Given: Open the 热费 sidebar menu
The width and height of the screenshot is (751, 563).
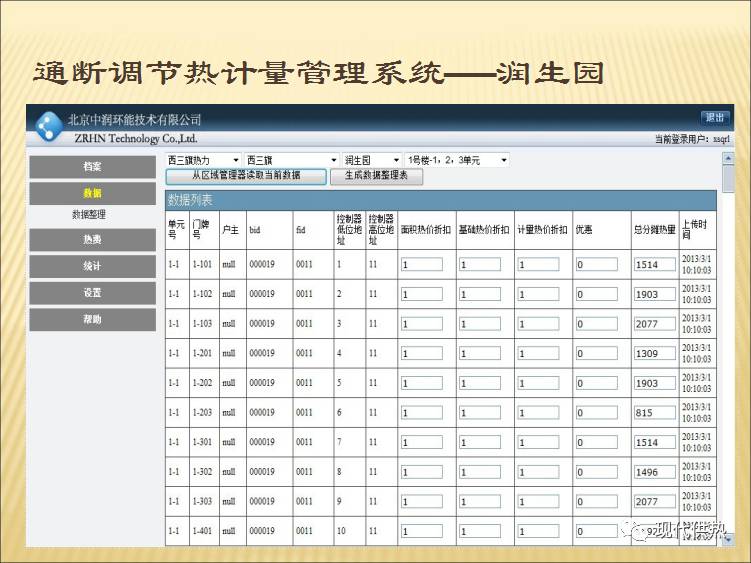Looking at the screenshot, I should point(92,240).
